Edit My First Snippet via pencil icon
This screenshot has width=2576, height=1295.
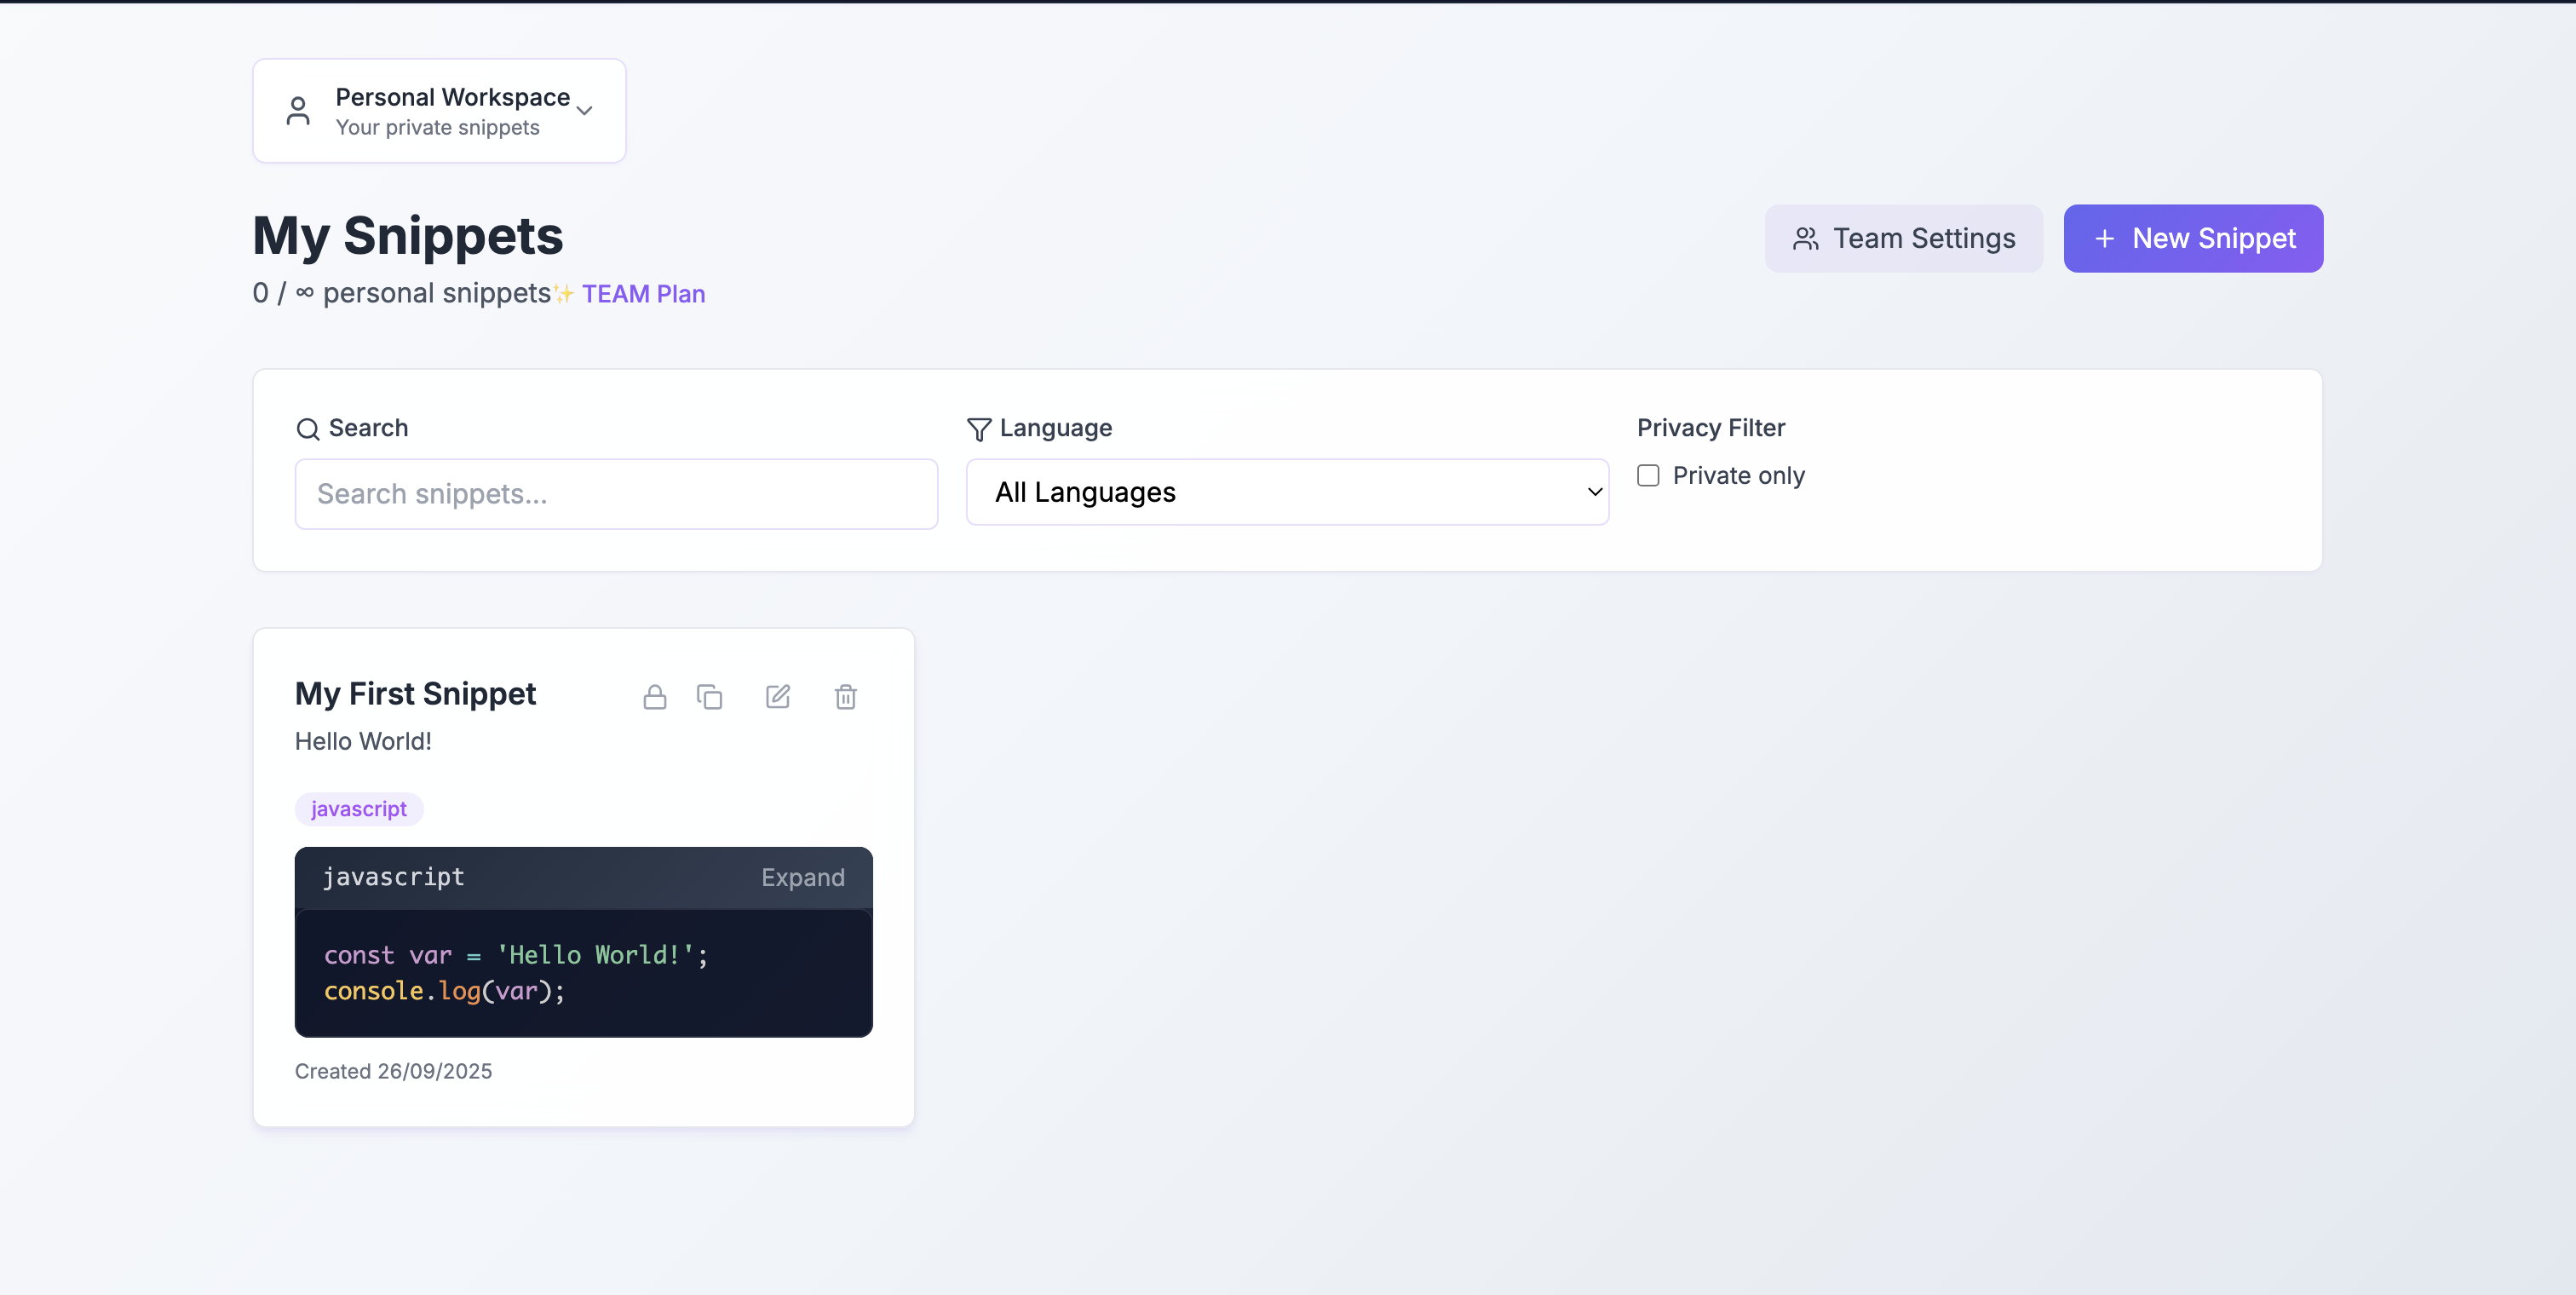pyautogui.click(x=778, y=697)
